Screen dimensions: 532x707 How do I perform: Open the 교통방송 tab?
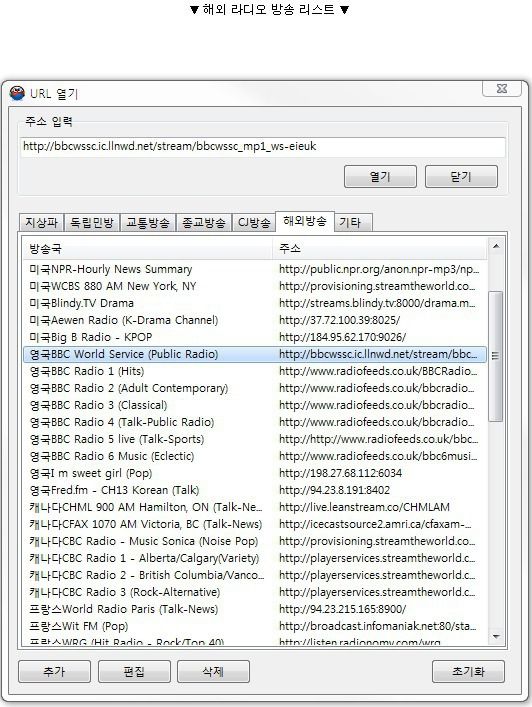(x=148, y=222)
